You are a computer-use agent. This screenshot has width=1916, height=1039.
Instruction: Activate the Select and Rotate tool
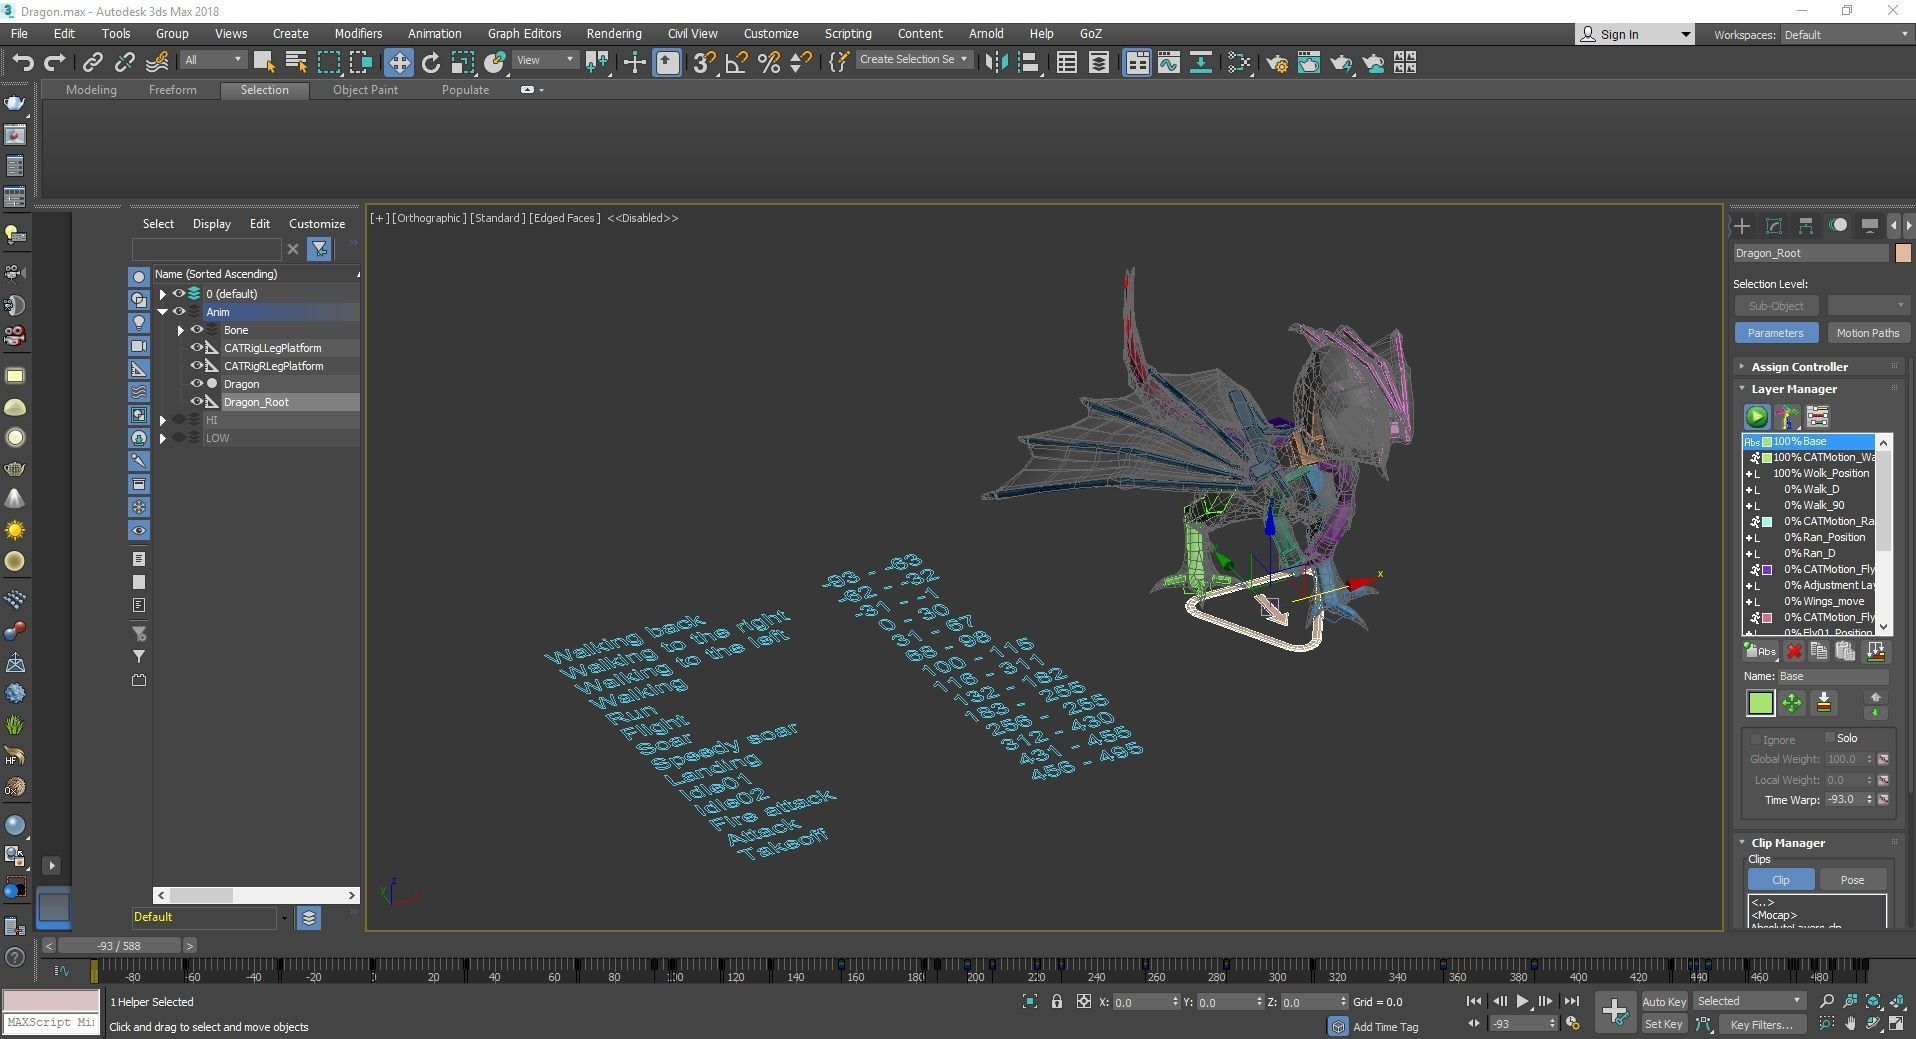431,63
